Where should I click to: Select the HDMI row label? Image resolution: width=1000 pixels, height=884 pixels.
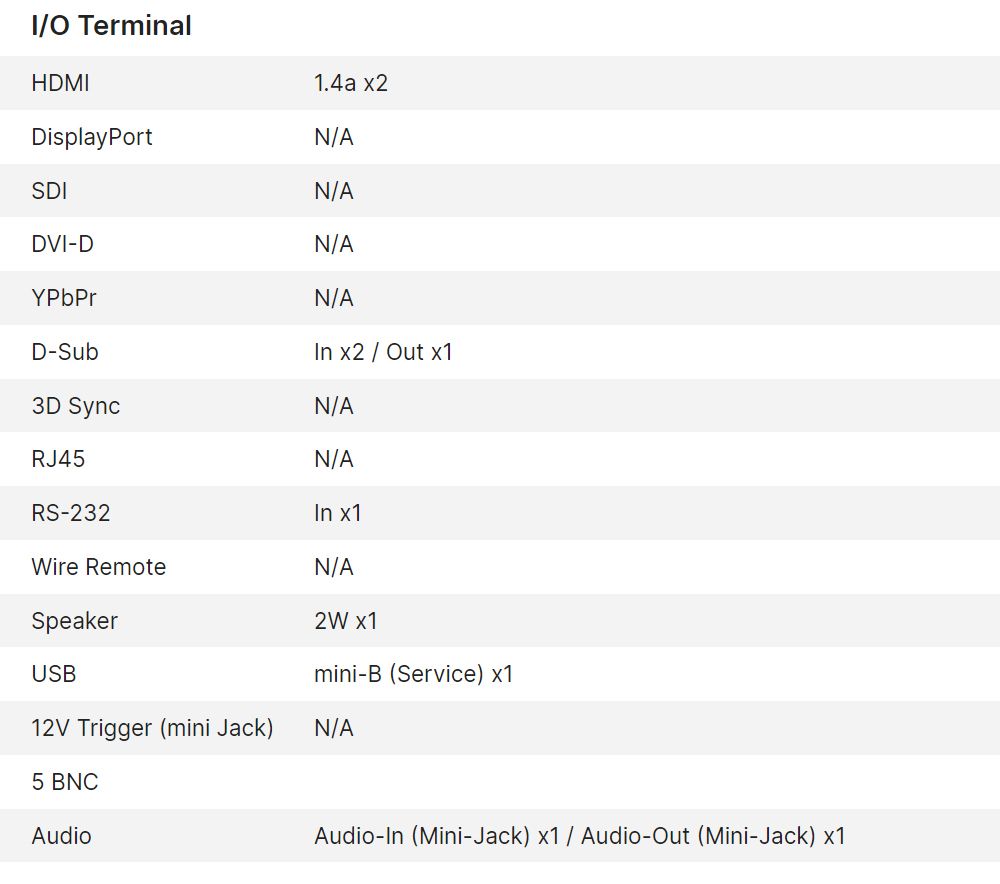(60, 83)
